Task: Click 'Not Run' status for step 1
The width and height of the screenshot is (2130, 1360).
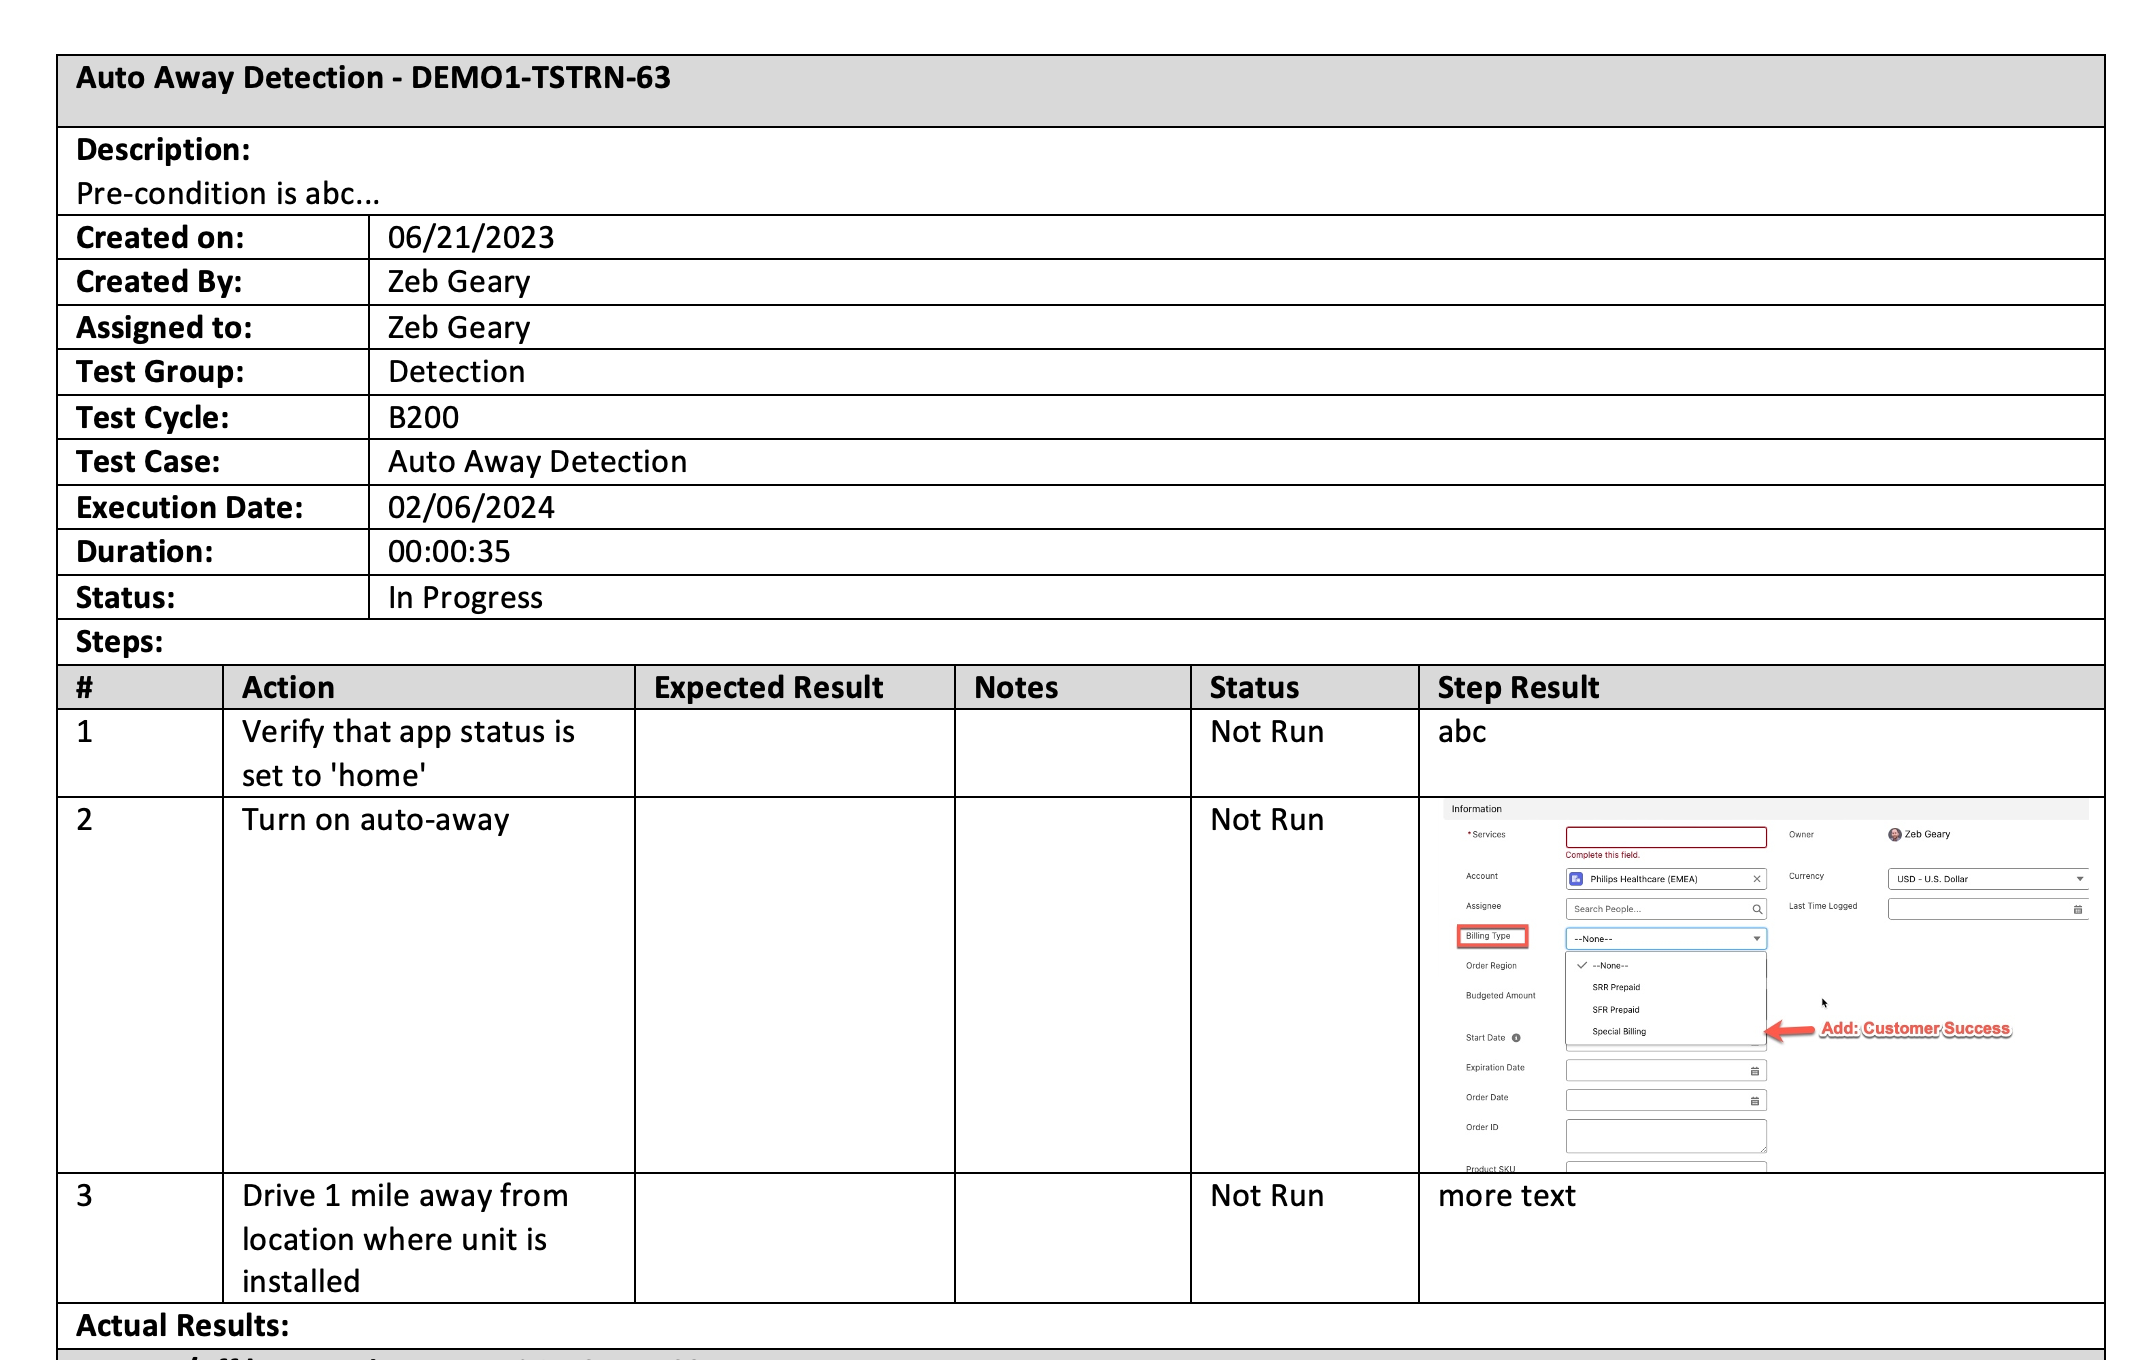Action: pyautogui.click(x=1267, y=732)
